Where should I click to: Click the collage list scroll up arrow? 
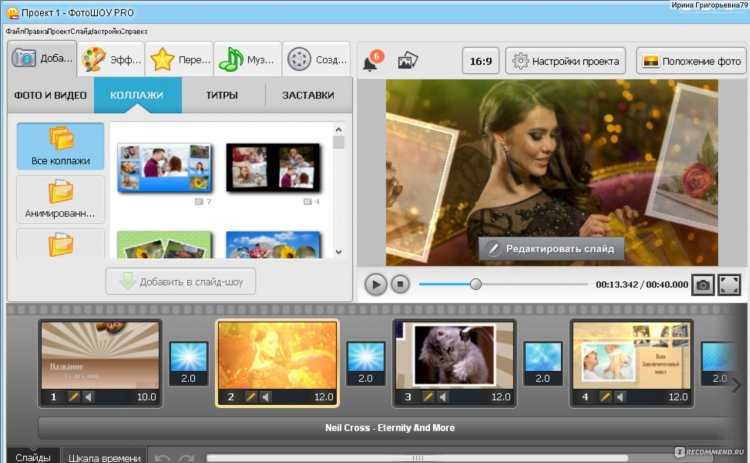[x=339, y=130]
